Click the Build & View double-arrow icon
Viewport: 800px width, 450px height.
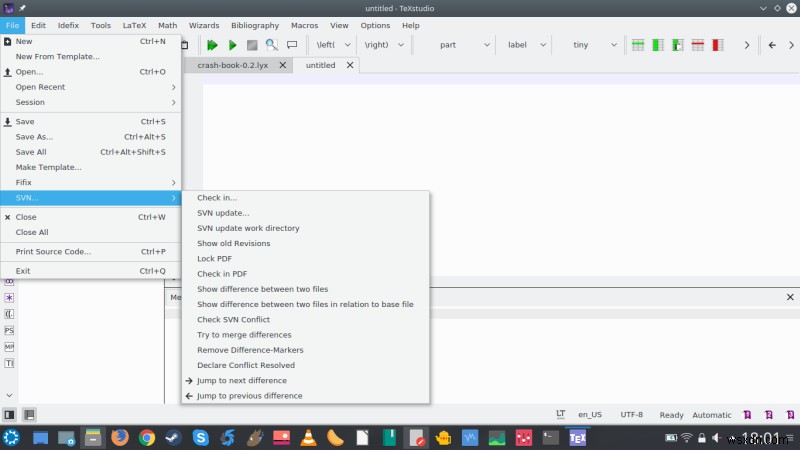pyautogui.click(x=212, y=45)
